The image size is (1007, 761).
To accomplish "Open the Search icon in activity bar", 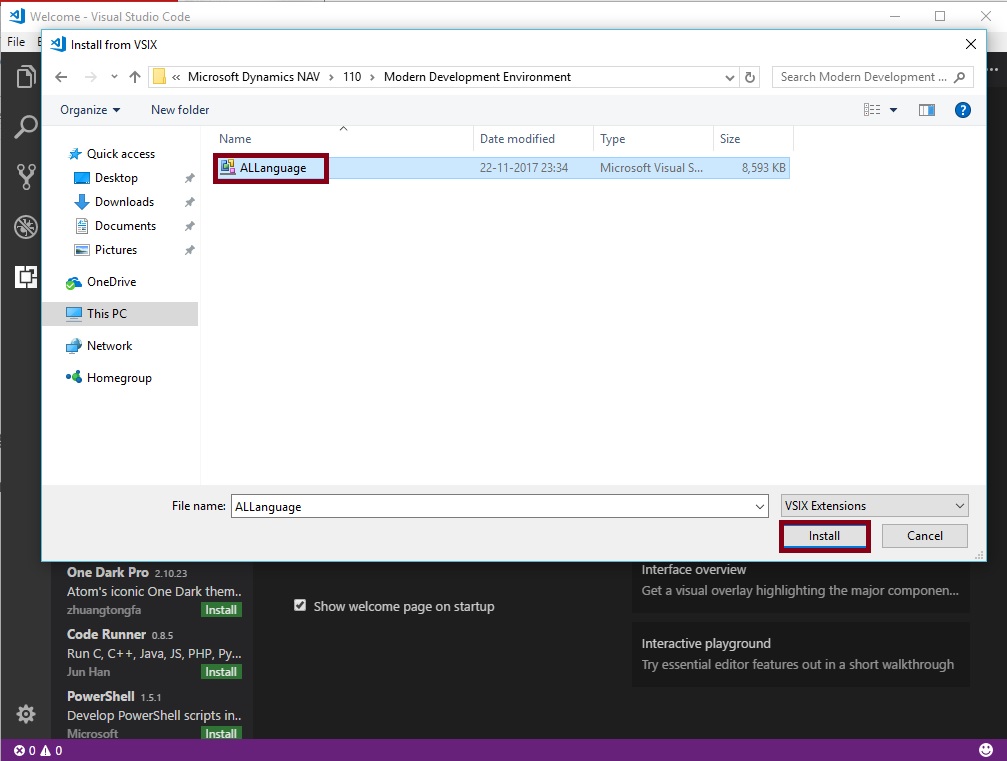I will point(26,127).
